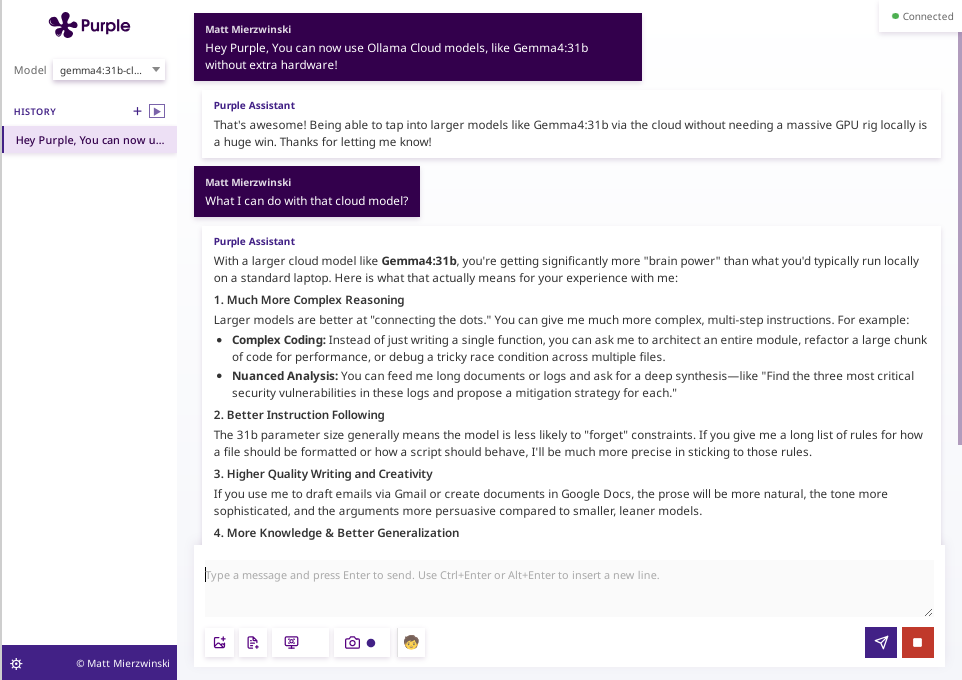Click the attach document icon
The height and width of the screenshot is (680, 962).
point(253,643)
